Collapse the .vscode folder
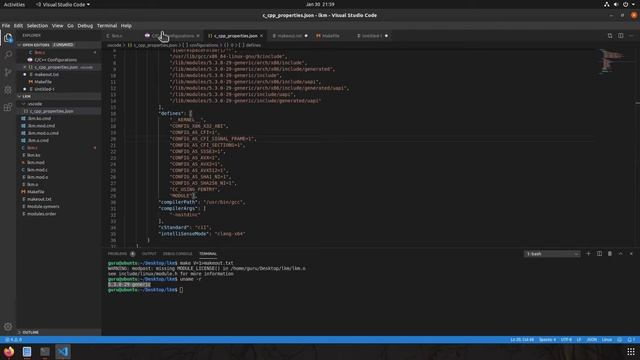Screen dimensions: 640x360 click(x=60, y=104)
